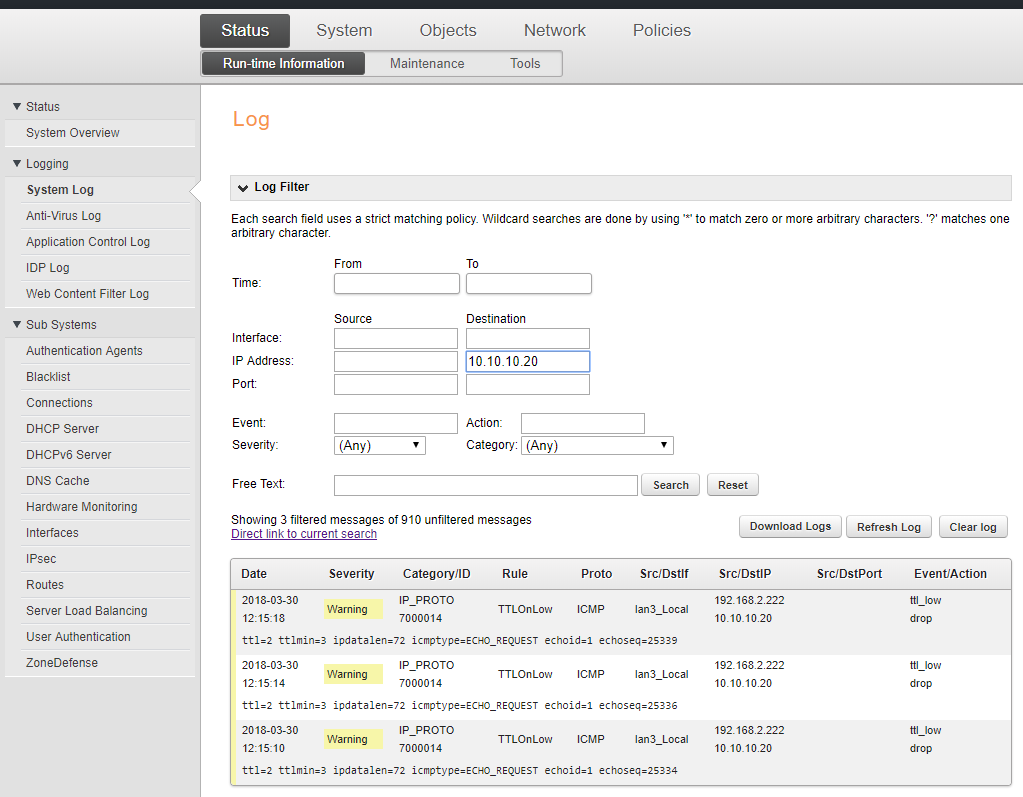Reset the log filter fields
The image size is (1023, 797).
pyautogui.click(x=732, y=485)
